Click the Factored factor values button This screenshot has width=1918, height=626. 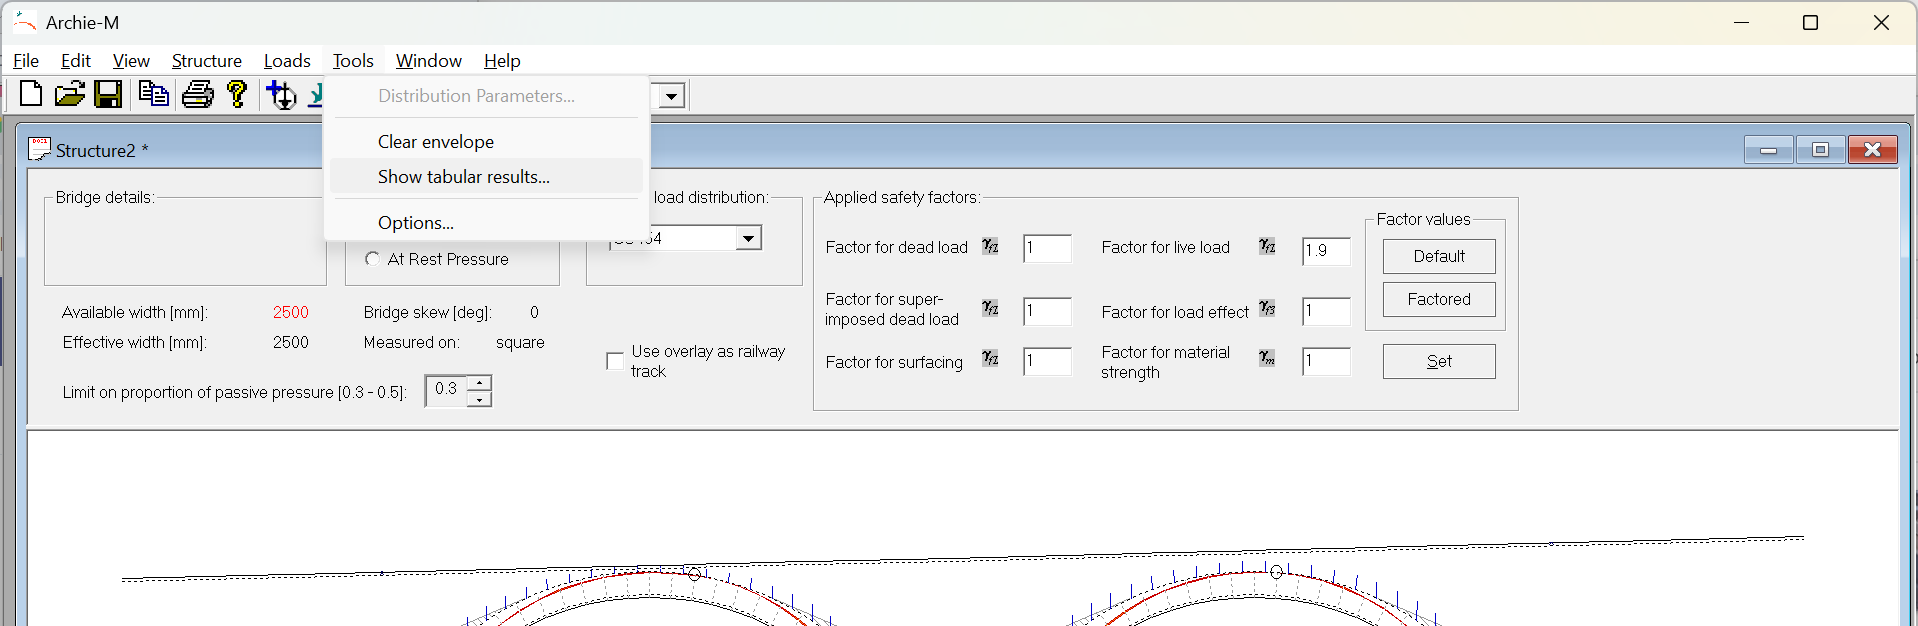1439,299
